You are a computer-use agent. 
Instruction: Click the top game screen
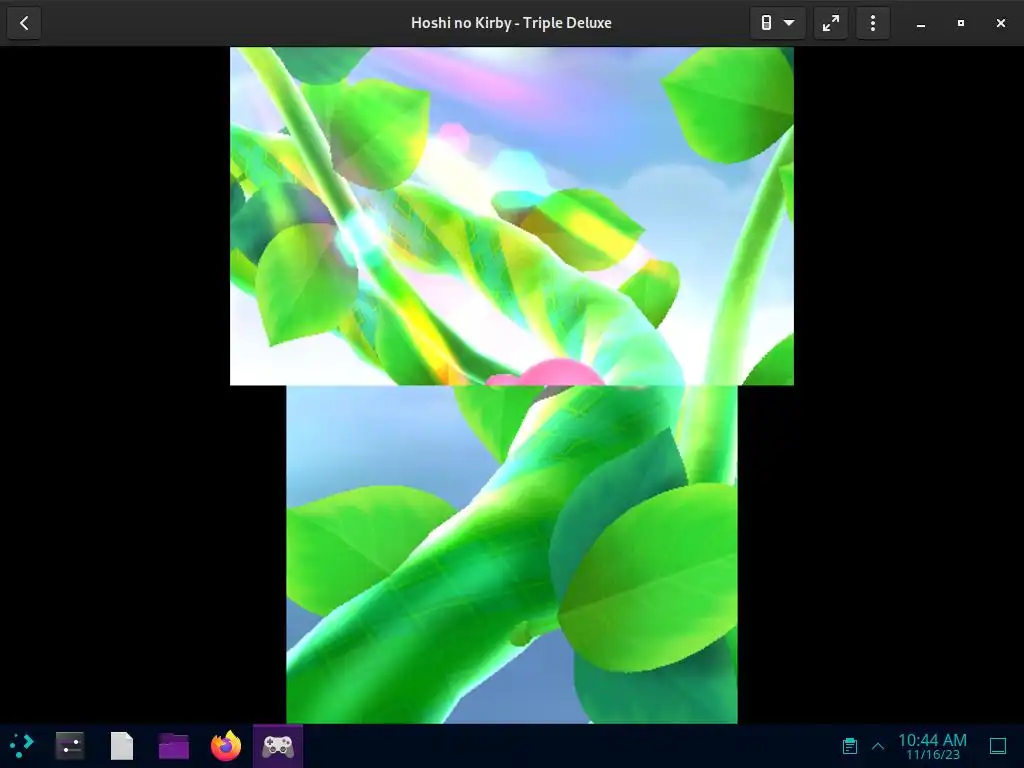512,216
